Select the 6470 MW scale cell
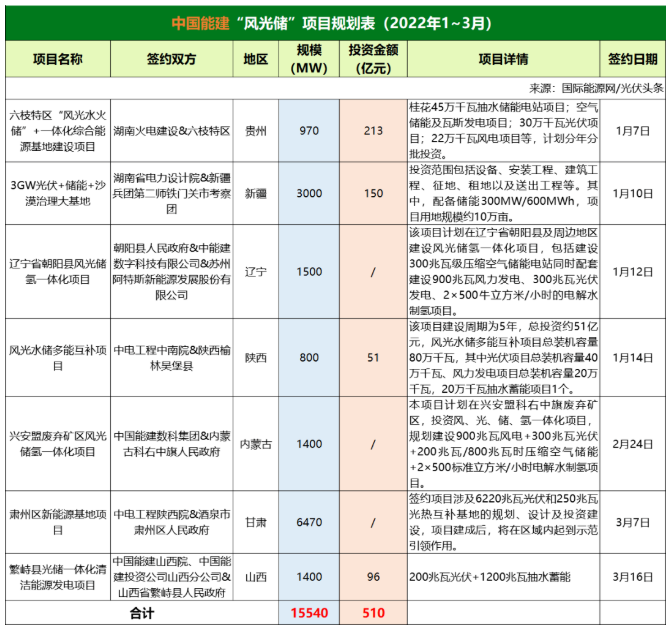Viewport: 669px width, 631px height. coord(309,522)
